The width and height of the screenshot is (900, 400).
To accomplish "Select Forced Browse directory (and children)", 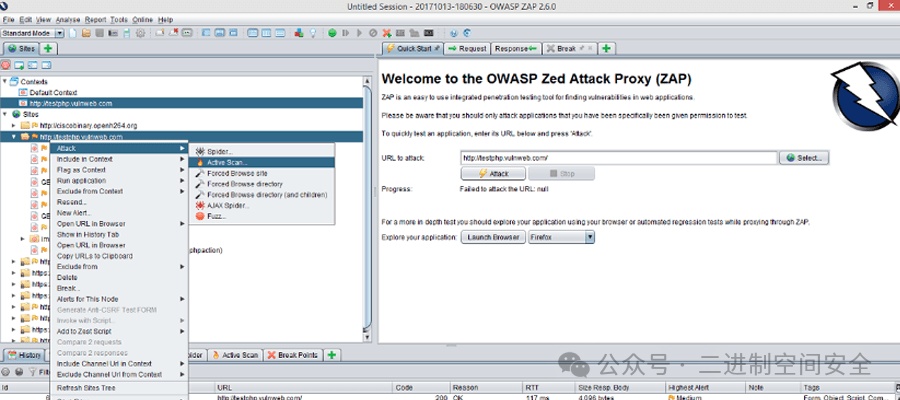I will click(x=262, y=195).
